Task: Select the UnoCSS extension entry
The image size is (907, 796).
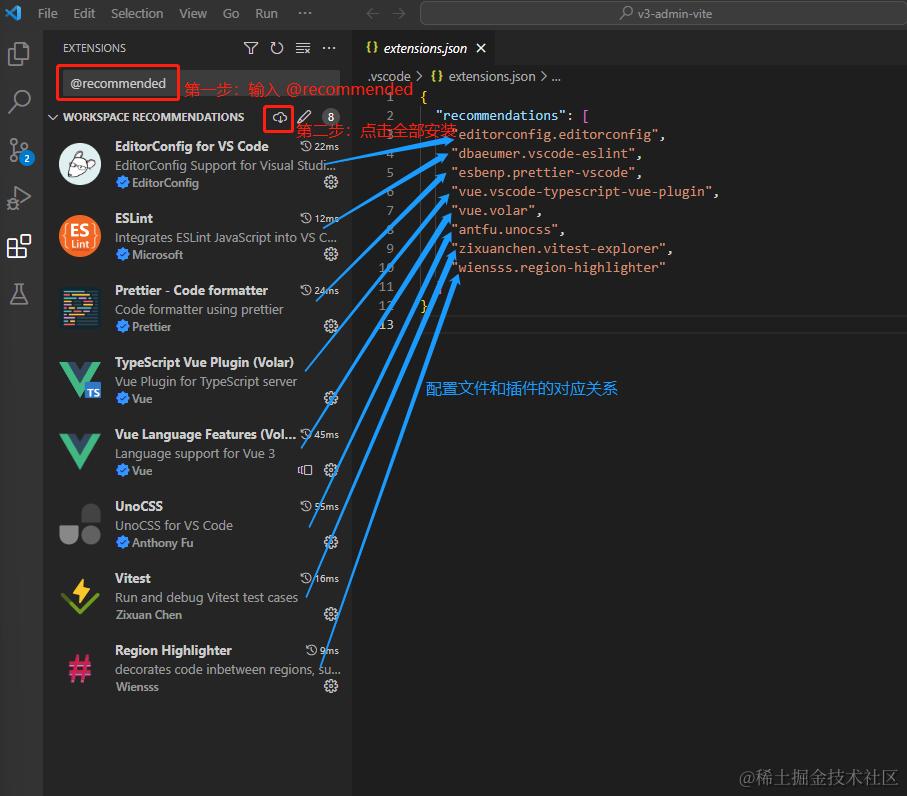Action: pos(198,525)
